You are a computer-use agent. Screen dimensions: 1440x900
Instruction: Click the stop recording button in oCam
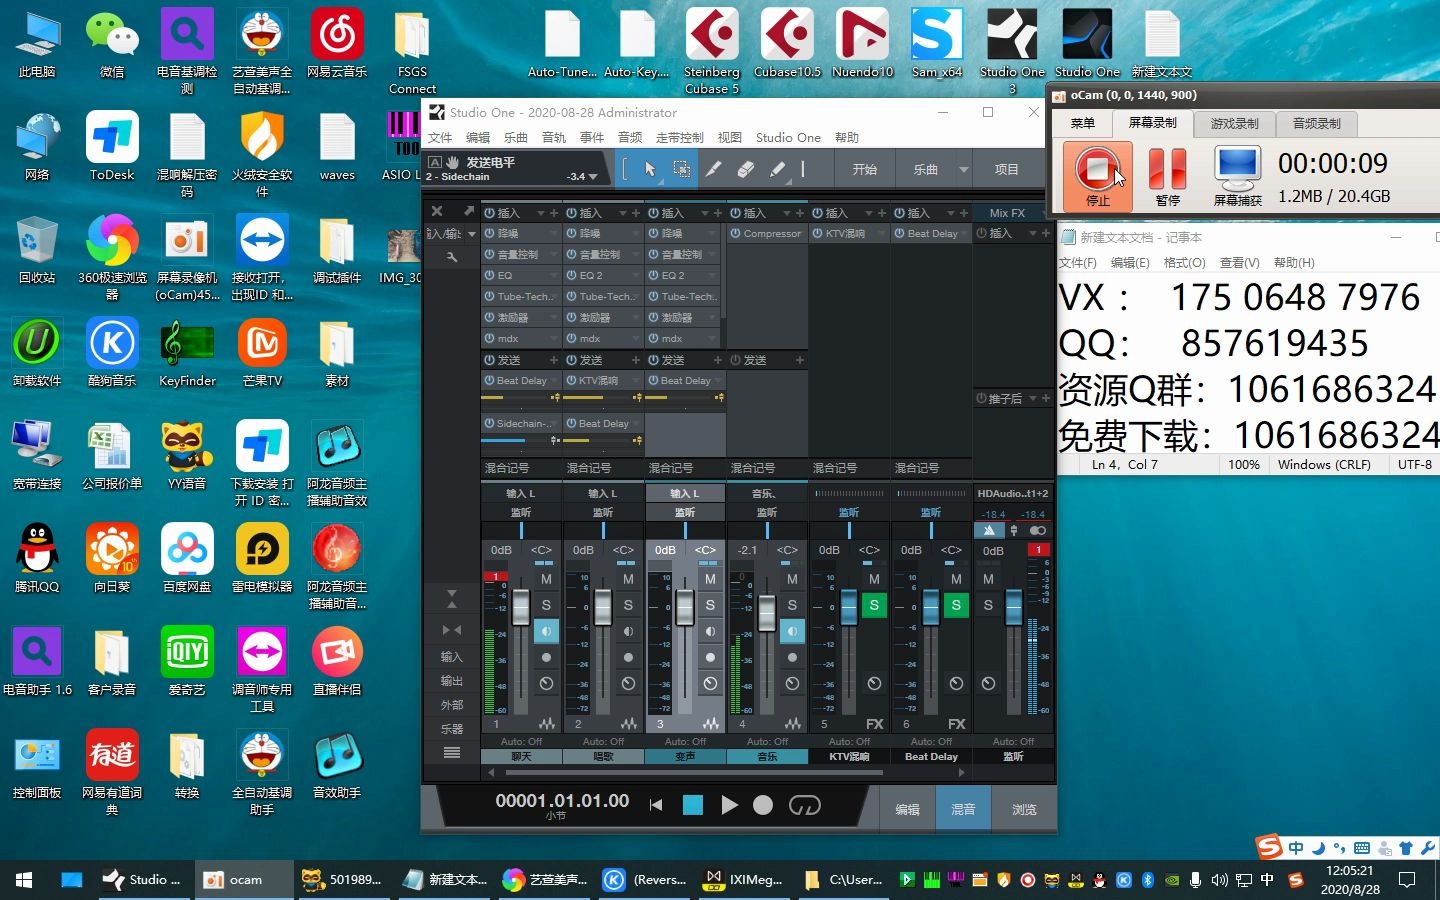tap(1097, 176)
